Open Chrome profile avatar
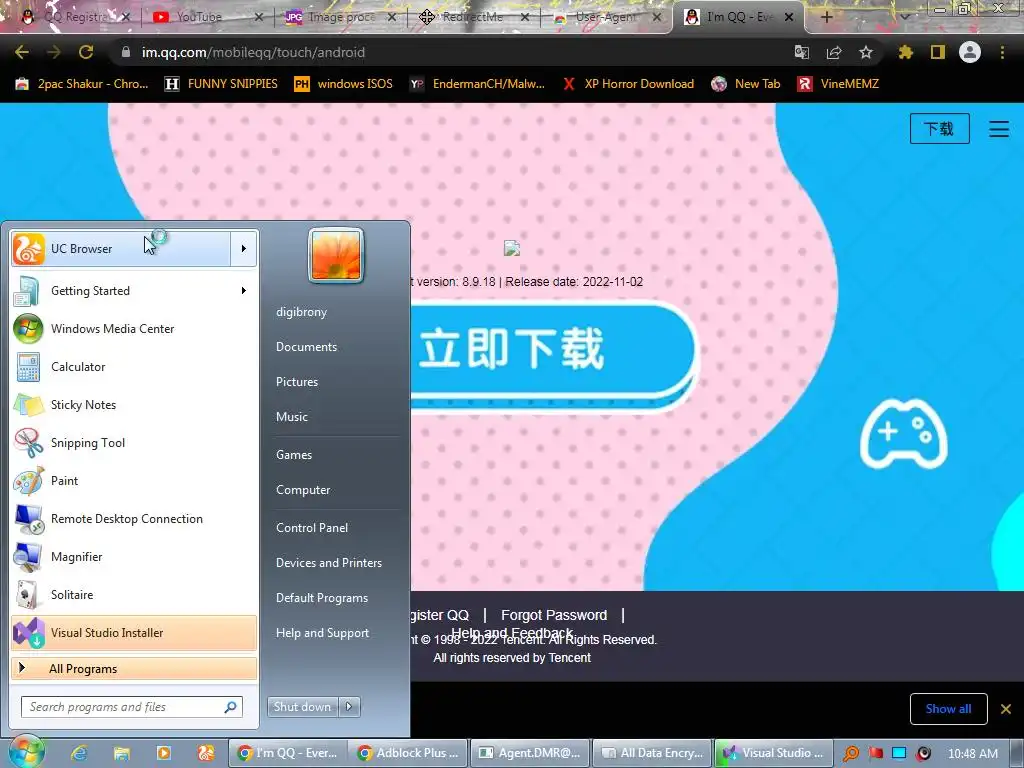Screen dimensions: 1024x768 tap(970, 52)
